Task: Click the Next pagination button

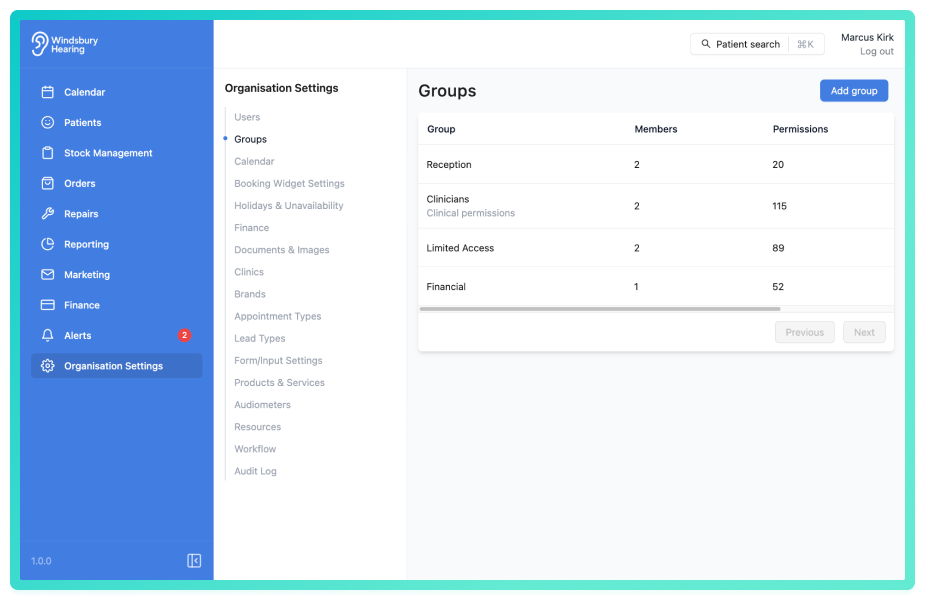Action: coord(864,332)
